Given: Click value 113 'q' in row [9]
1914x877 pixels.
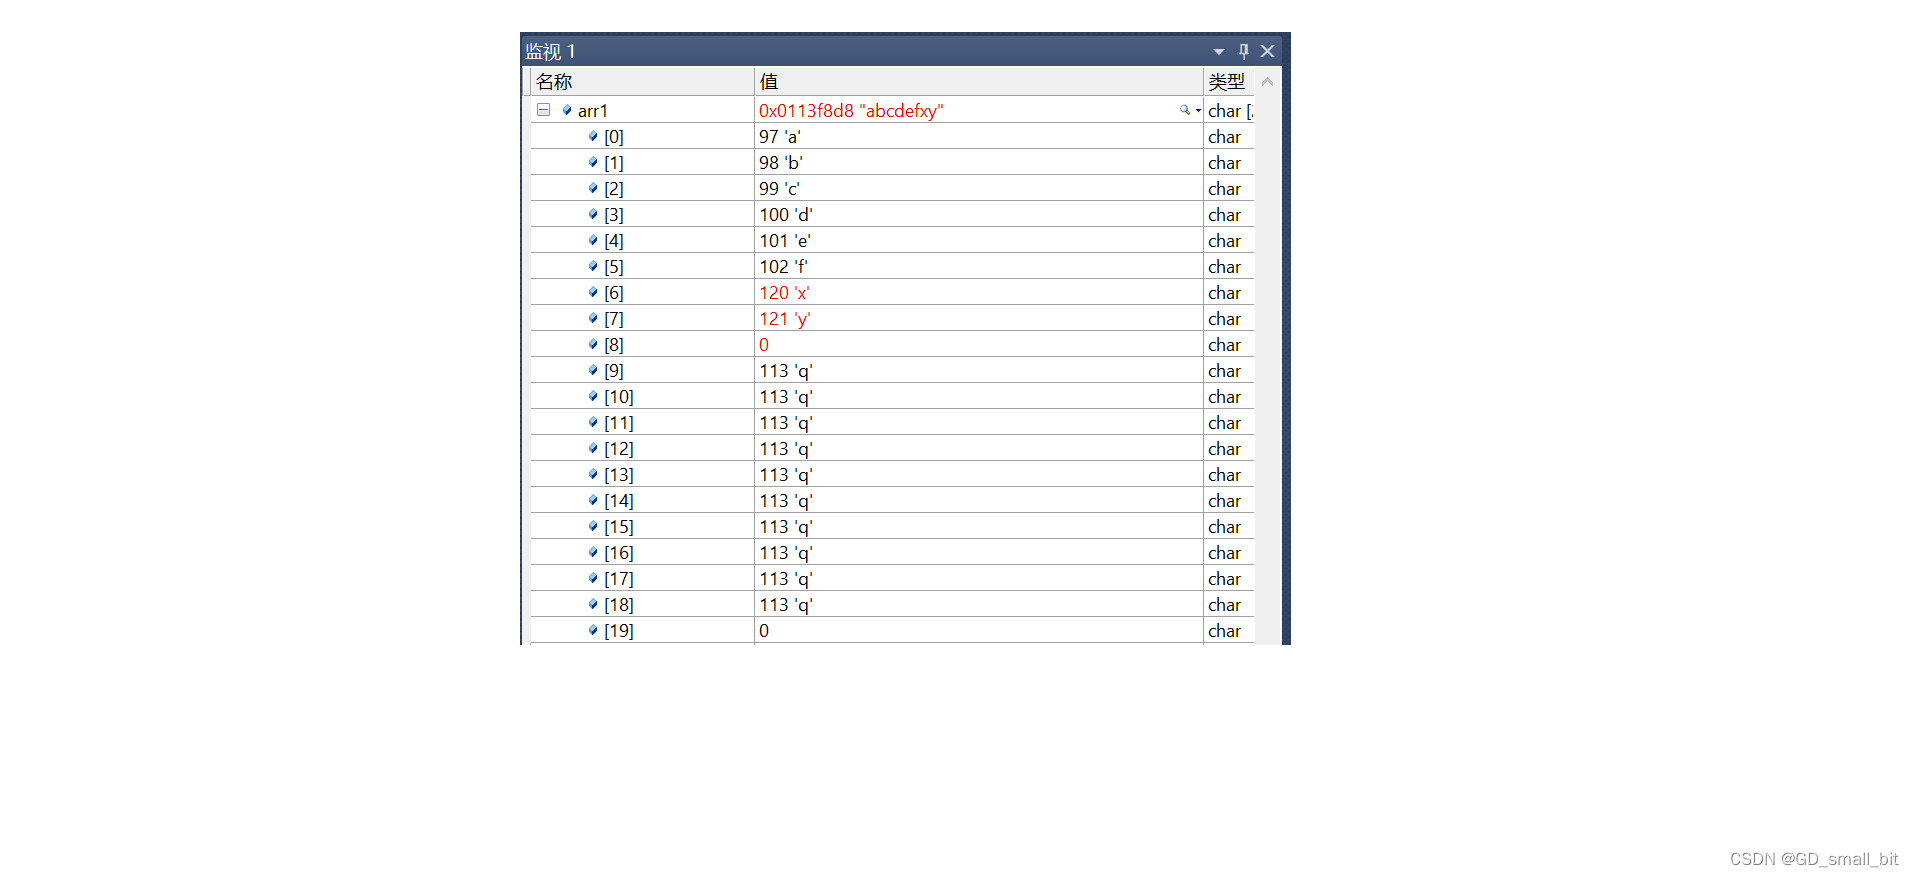Looking at the screenshot, I should pos(786,371).
